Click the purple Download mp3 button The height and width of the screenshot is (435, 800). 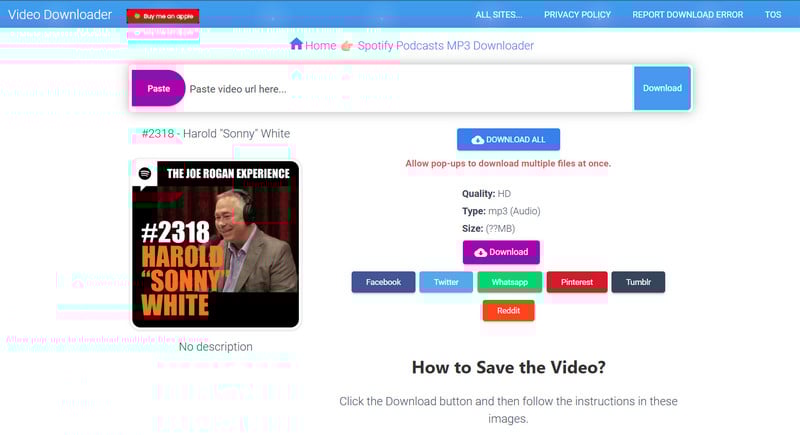[501, 252]
